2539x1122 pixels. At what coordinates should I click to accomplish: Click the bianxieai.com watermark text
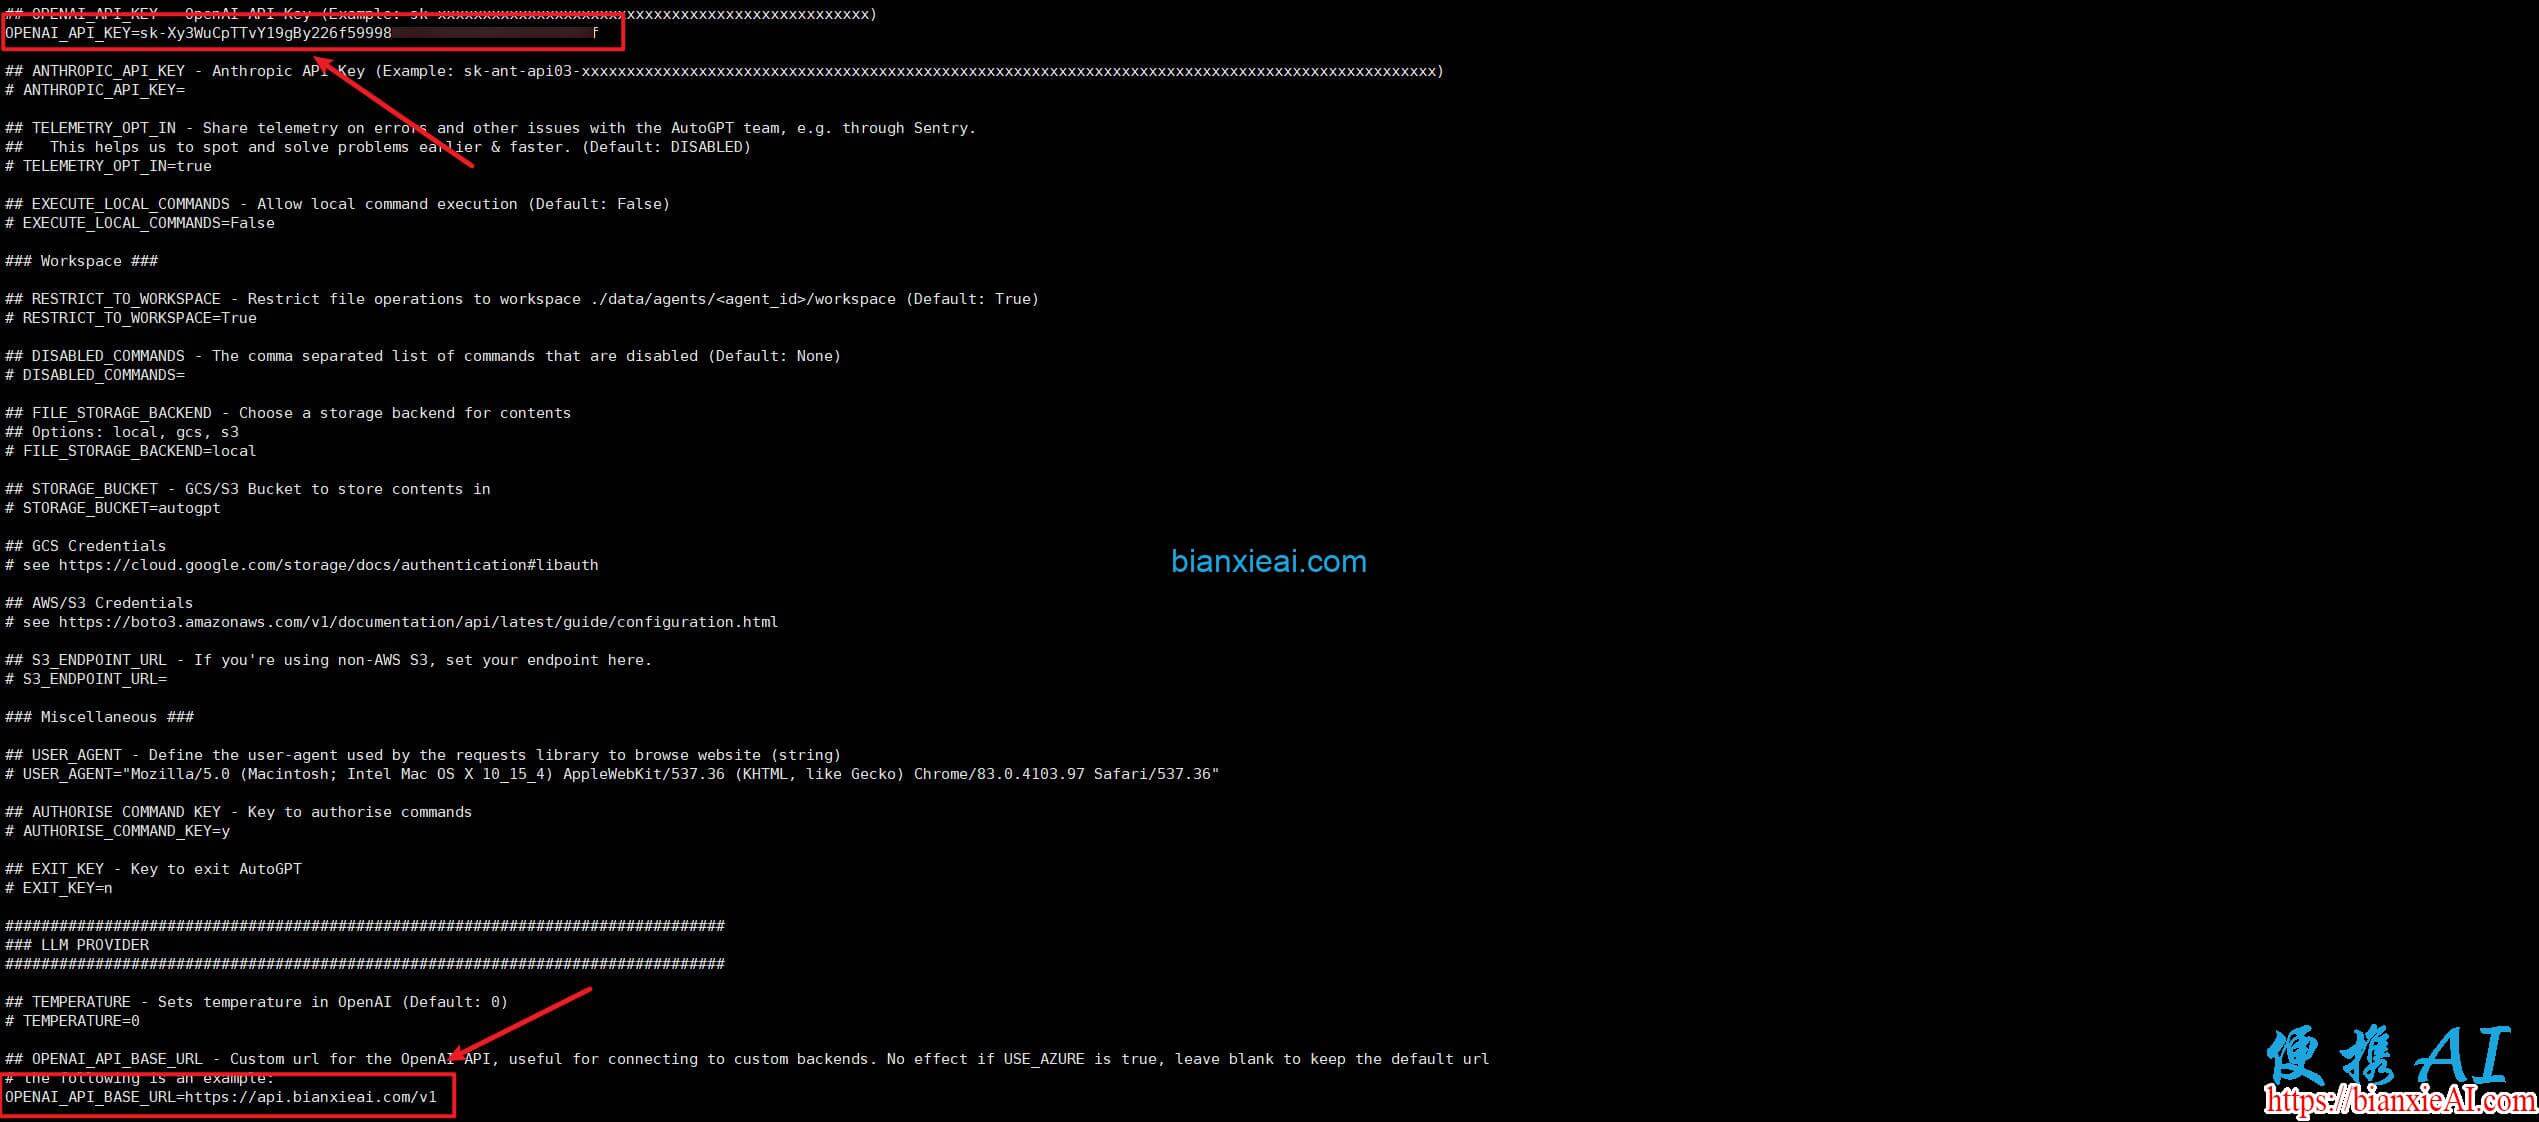point(1268,562)
